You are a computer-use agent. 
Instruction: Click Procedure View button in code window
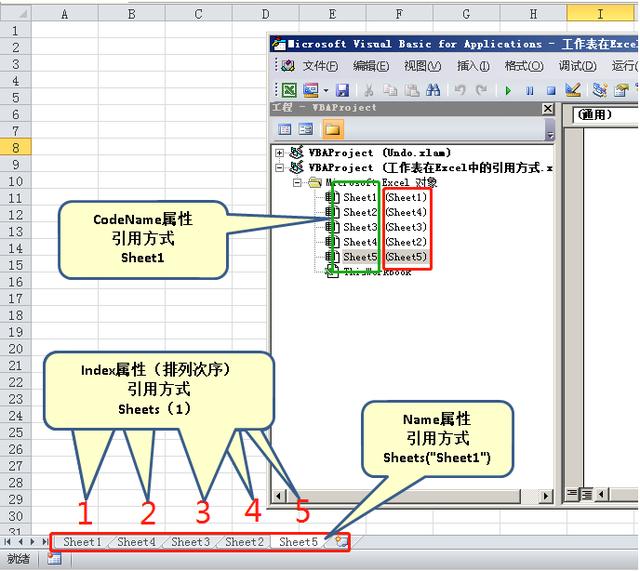[x=573, y=494]
